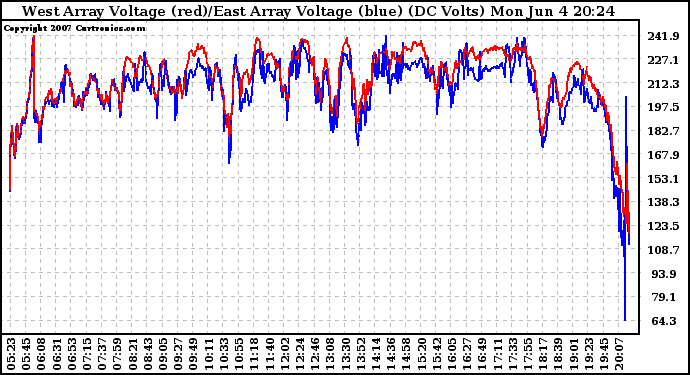
Task: Select the chart title text
Action: 318,11
